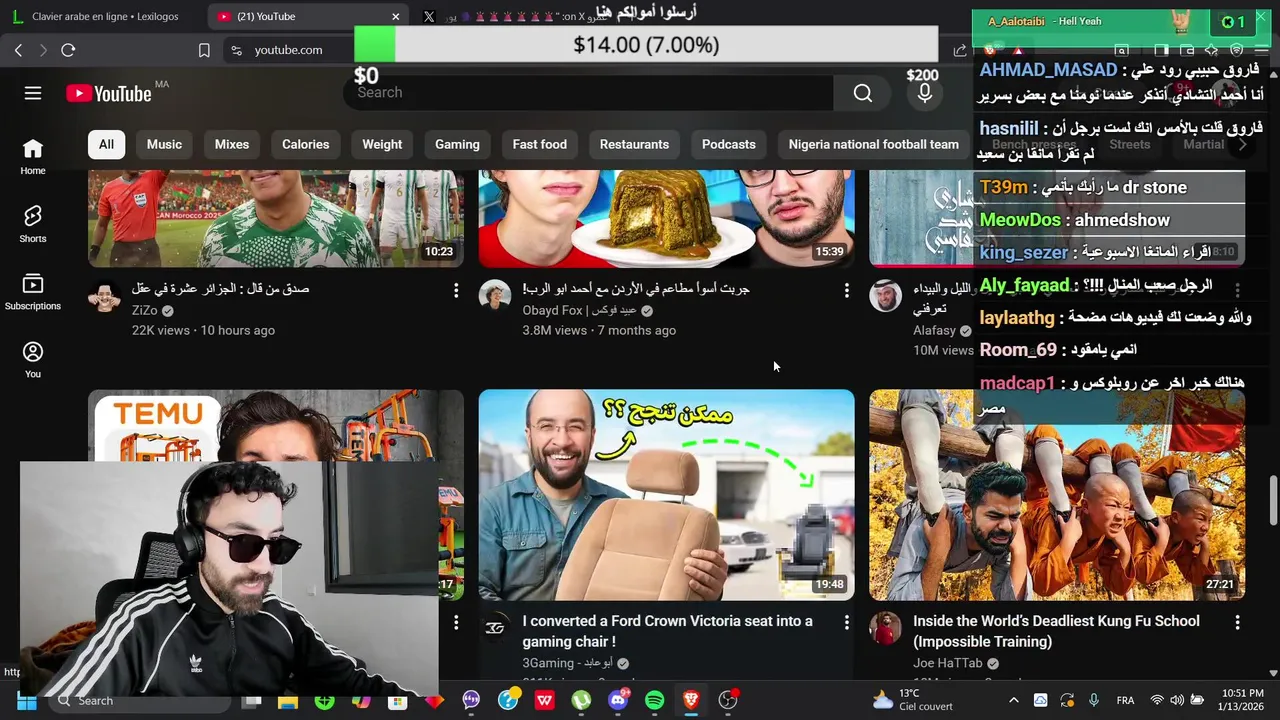The height and width of the screenshot is (720, 1280).
Task: Show hidden system tray icons chevron
Action: pyautogui.click(x=1013, y=701)
